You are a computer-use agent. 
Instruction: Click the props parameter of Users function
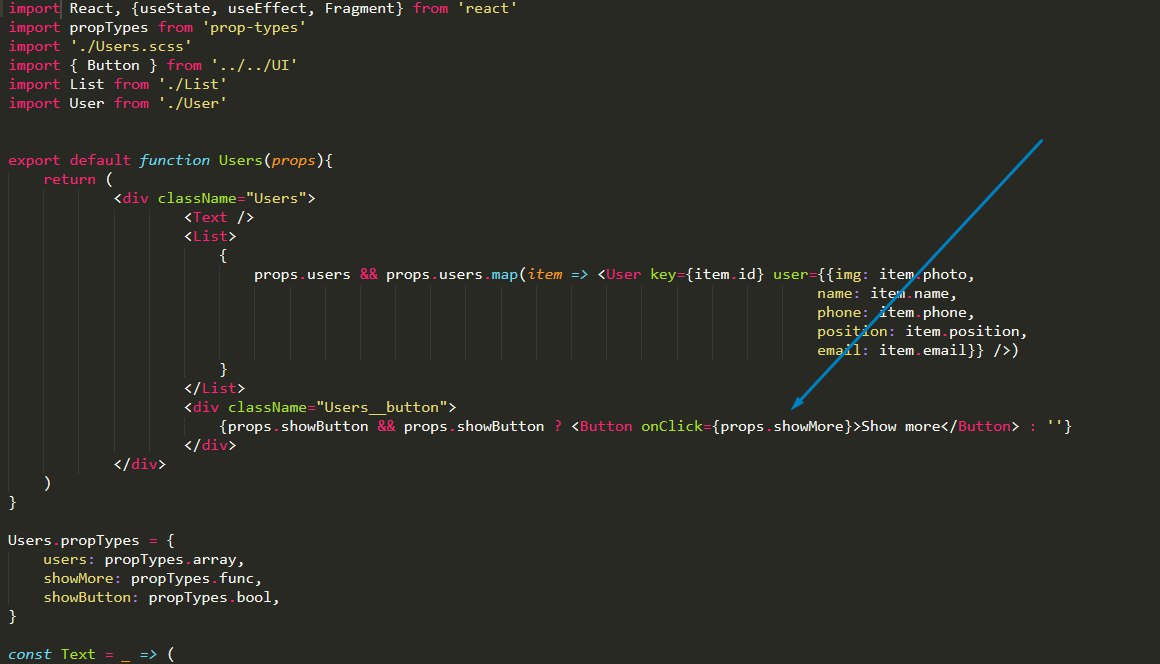[x=293, y=160]
